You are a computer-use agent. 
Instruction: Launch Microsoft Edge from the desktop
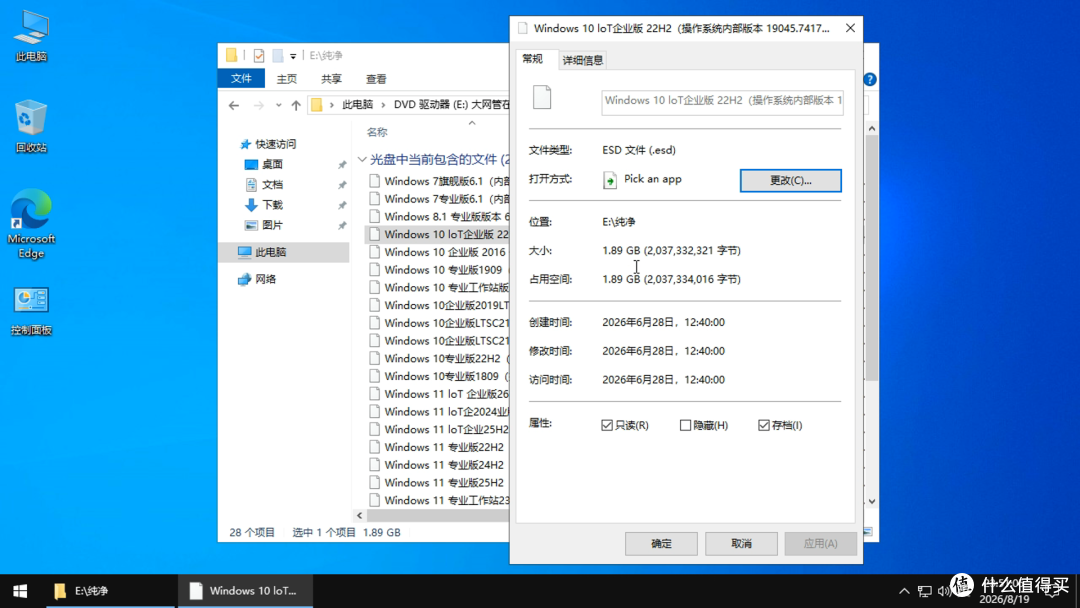31,224
